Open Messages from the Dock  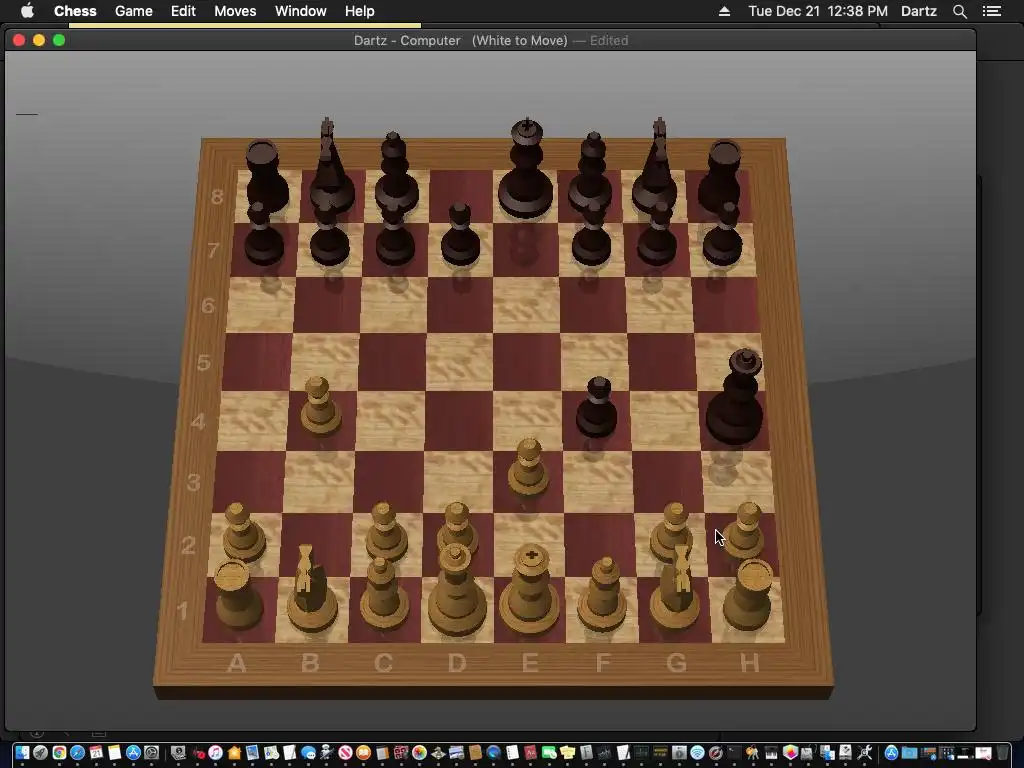308,752
